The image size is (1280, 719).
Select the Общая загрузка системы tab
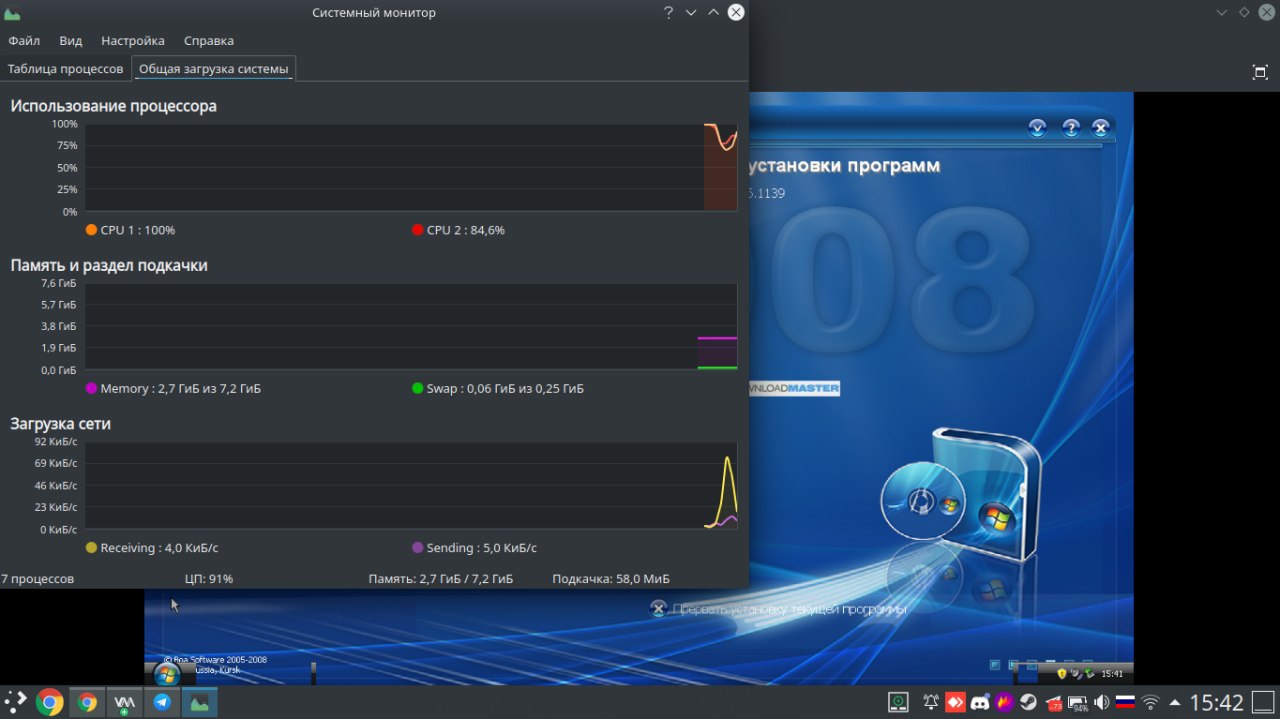tap(213, 69)
